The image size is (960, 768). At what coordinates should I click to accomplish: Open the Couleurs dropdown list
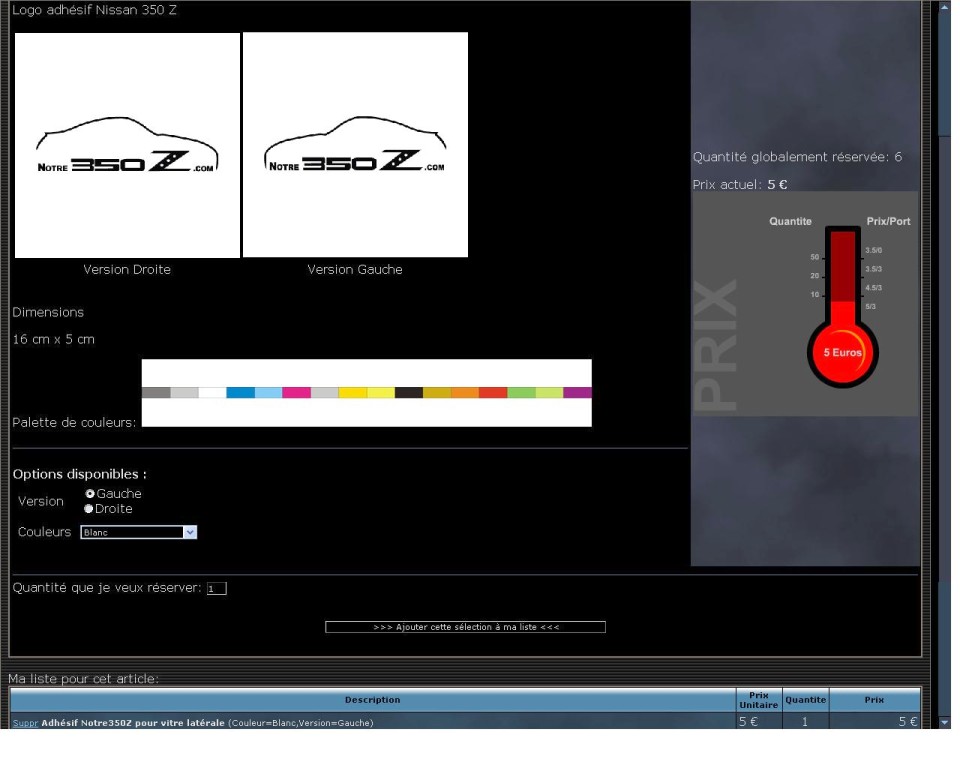click(x=190, y=533)
